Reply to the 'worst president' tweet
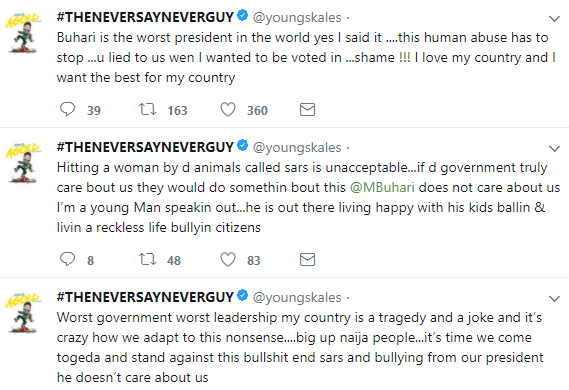The image size is (569, 390). pyautogui.click(x=67, y=109)
